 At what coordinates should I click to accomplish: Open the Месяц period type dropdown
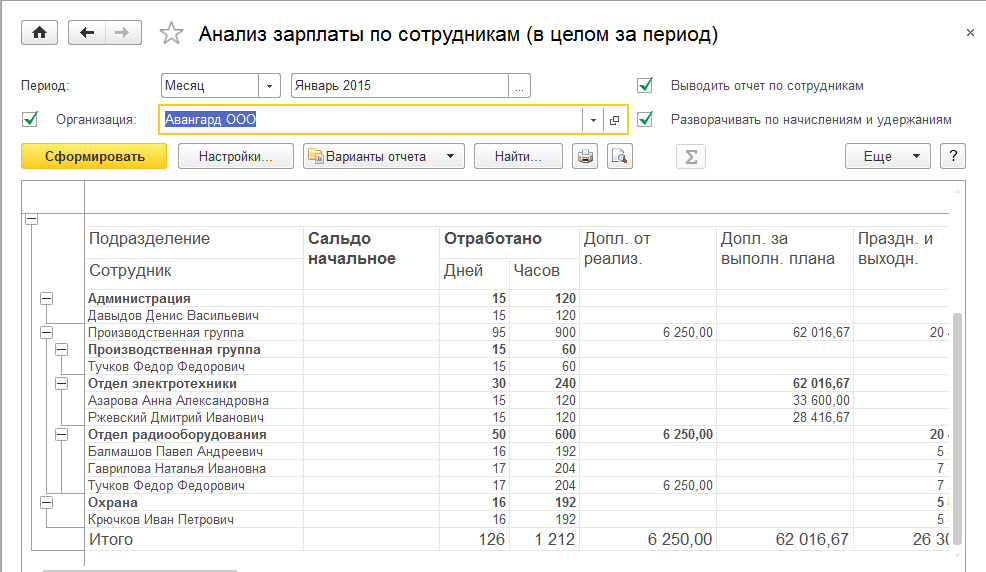[x=269, y=86]
